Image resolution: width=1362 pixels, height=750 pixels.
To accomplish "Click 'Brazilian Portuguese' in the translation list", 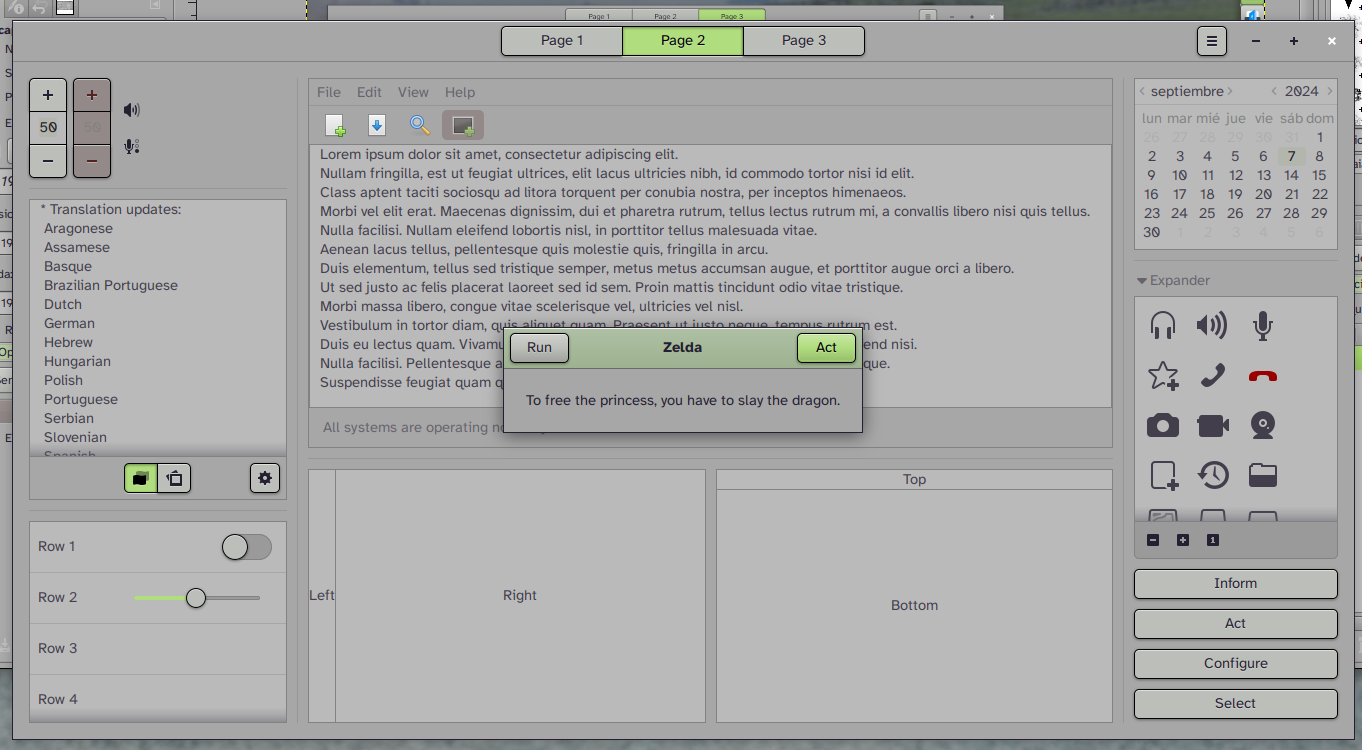I will [111, 285].
